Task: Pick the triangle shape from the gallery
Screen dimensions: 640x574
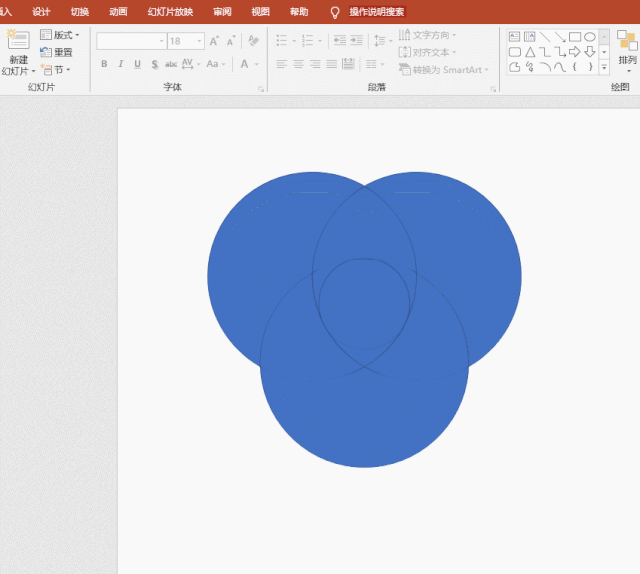Action: pos(529,52)
